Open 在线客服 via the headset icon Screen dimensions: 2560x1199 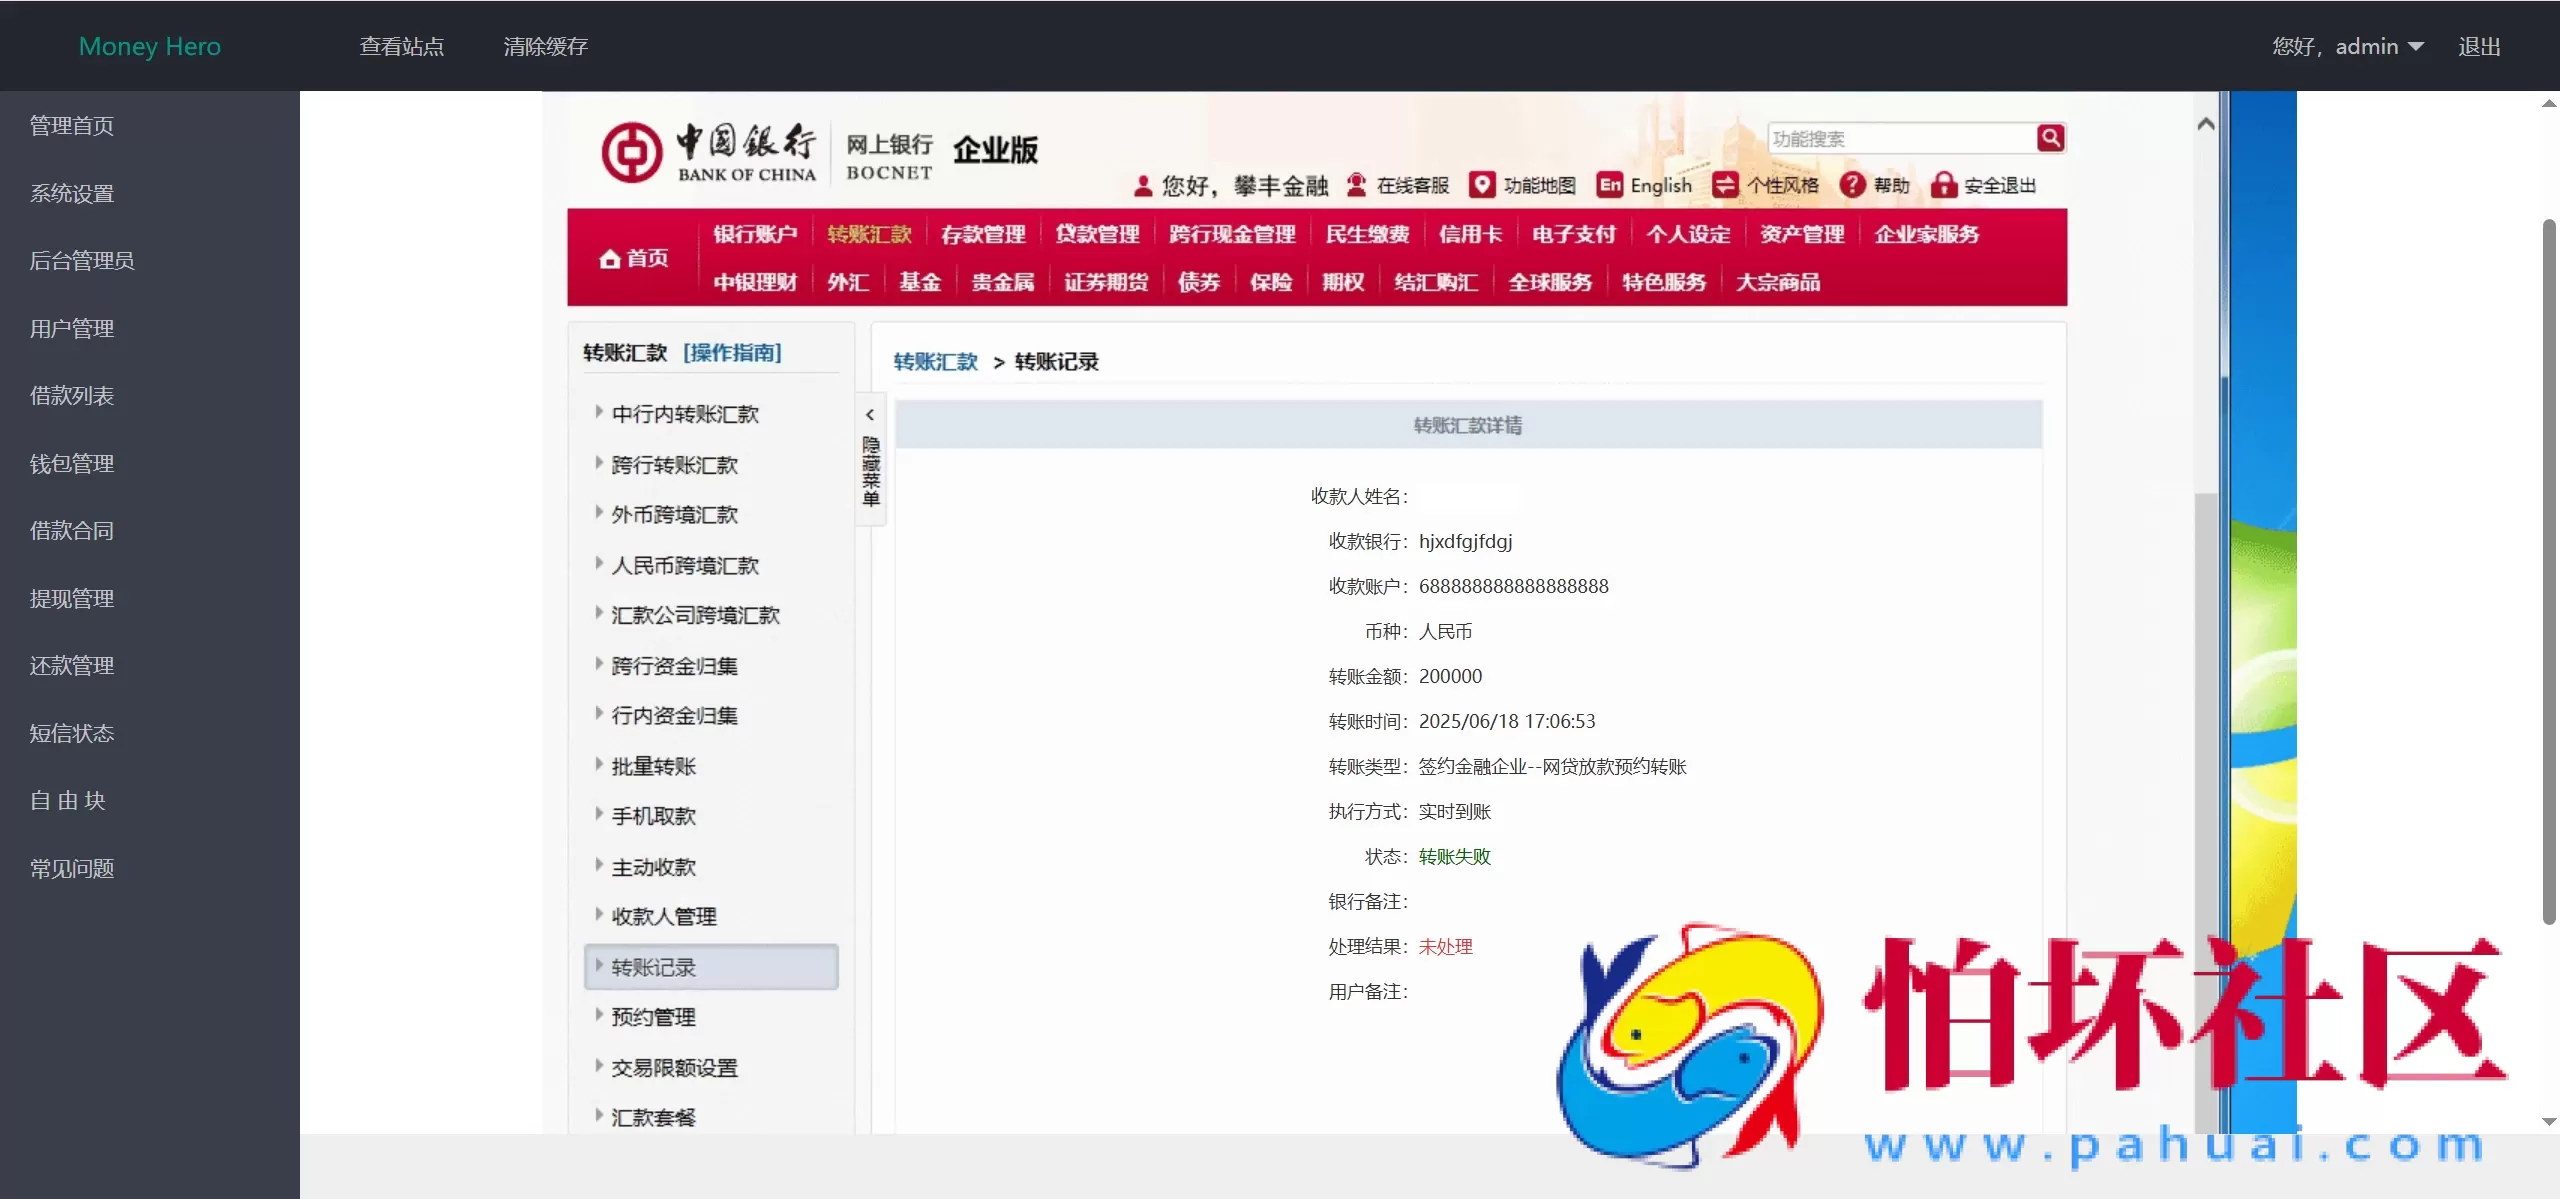(1355, 185)
